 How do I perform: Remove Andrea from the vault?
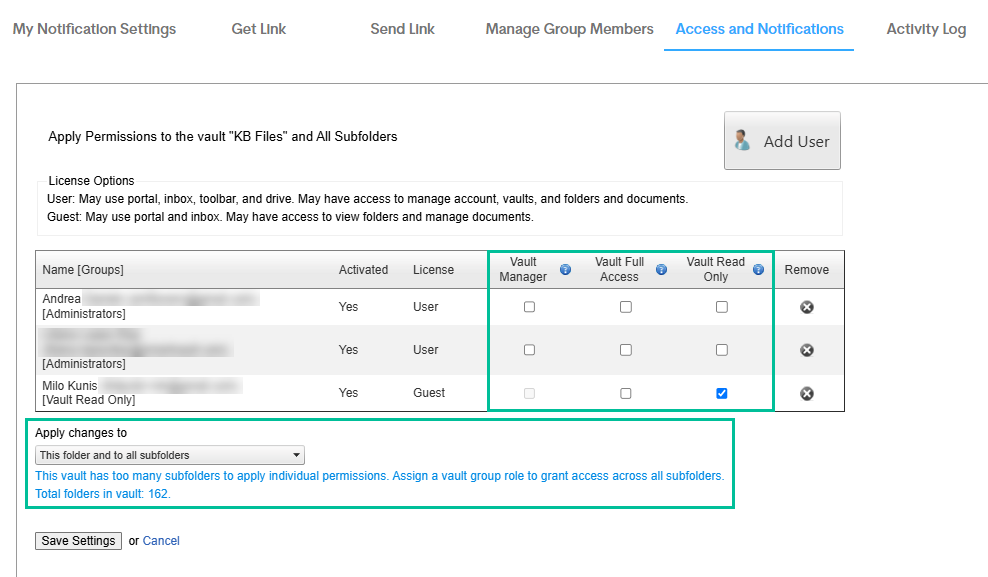[807, 307]
